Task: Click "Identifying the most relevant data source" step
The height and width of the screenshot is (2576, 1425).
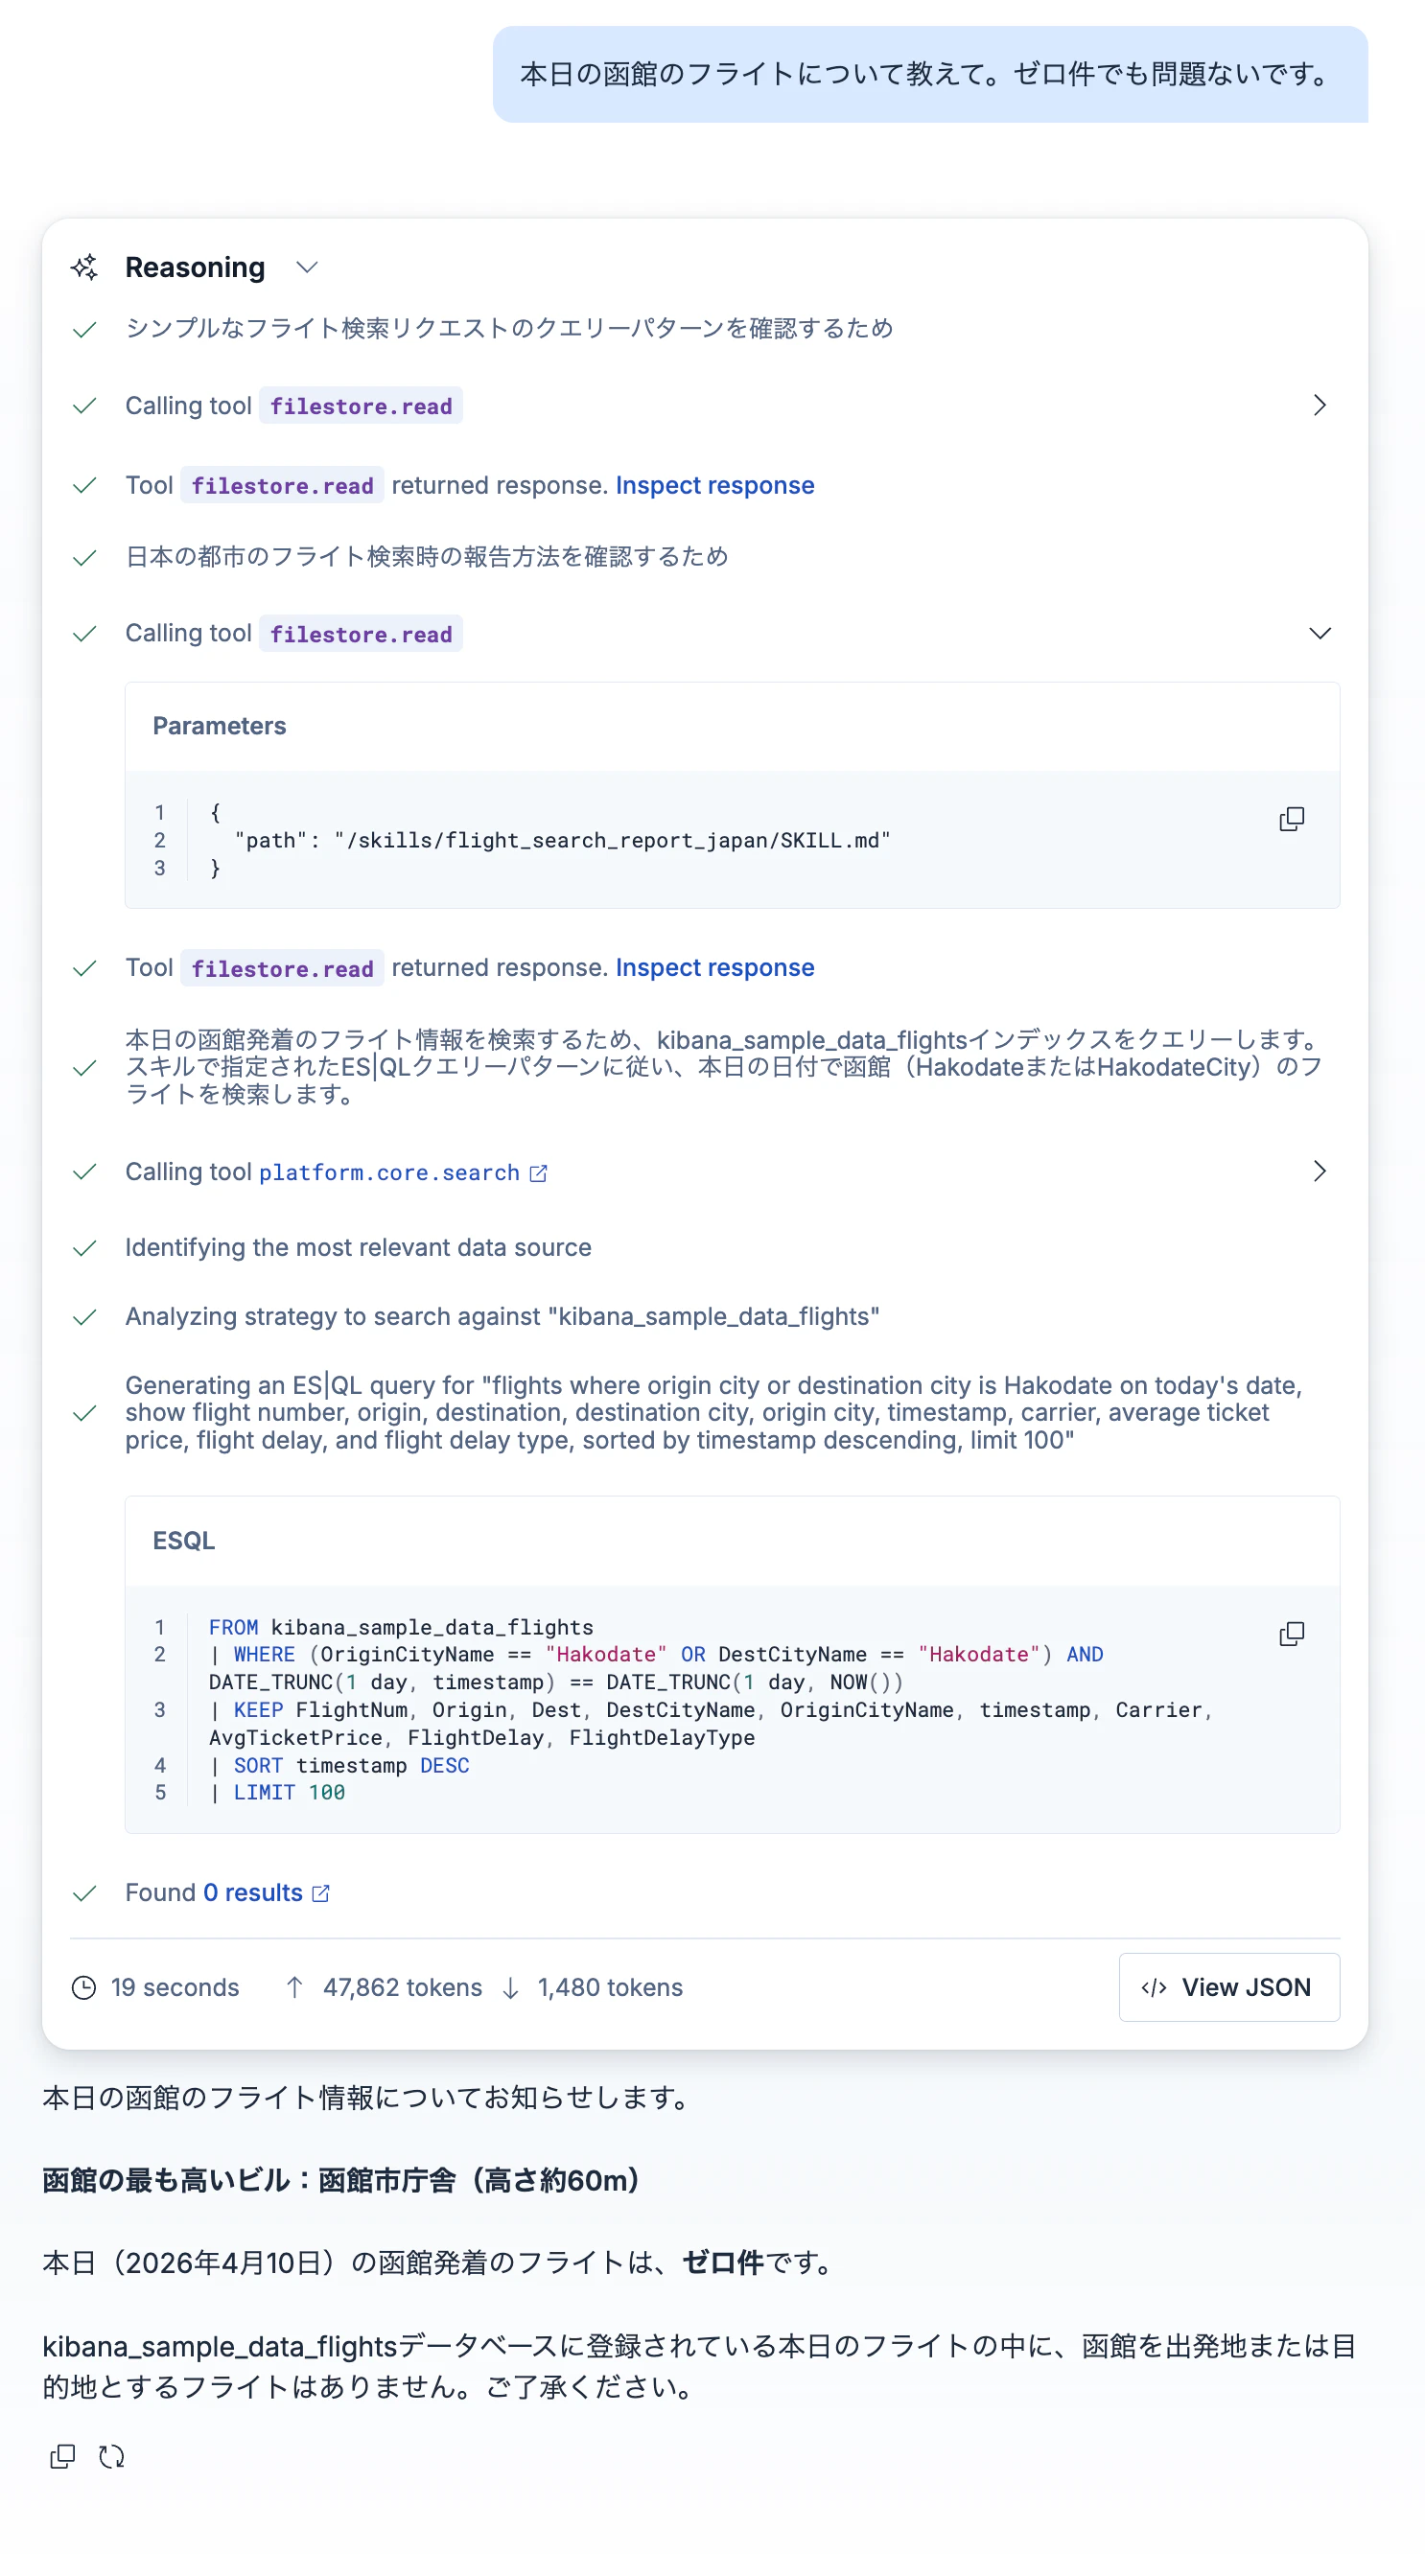Action: pos(358,1247)
